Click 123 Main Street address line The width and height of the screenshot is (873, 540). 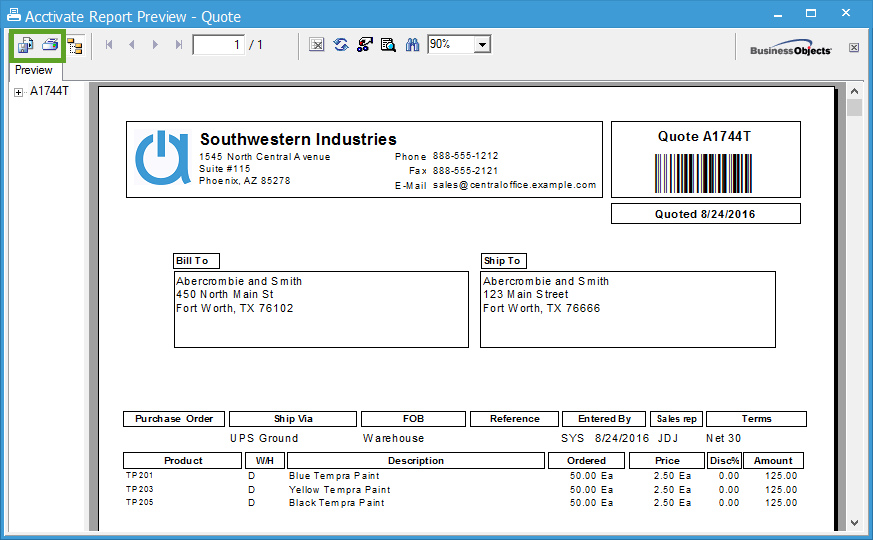point(526,294)
